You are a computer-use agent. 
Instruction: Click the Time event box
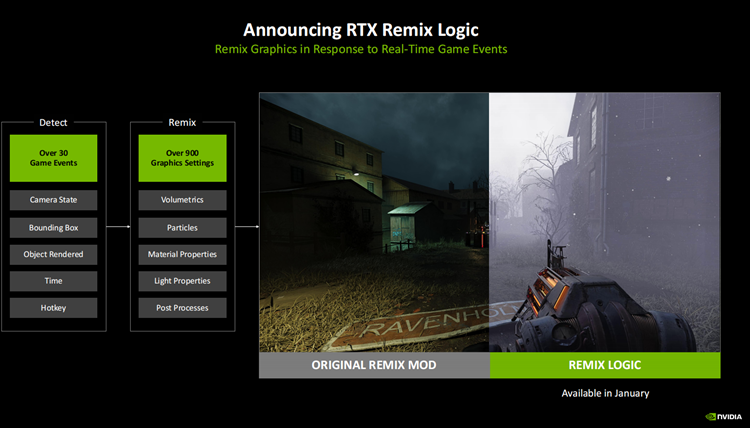point(54,281)
